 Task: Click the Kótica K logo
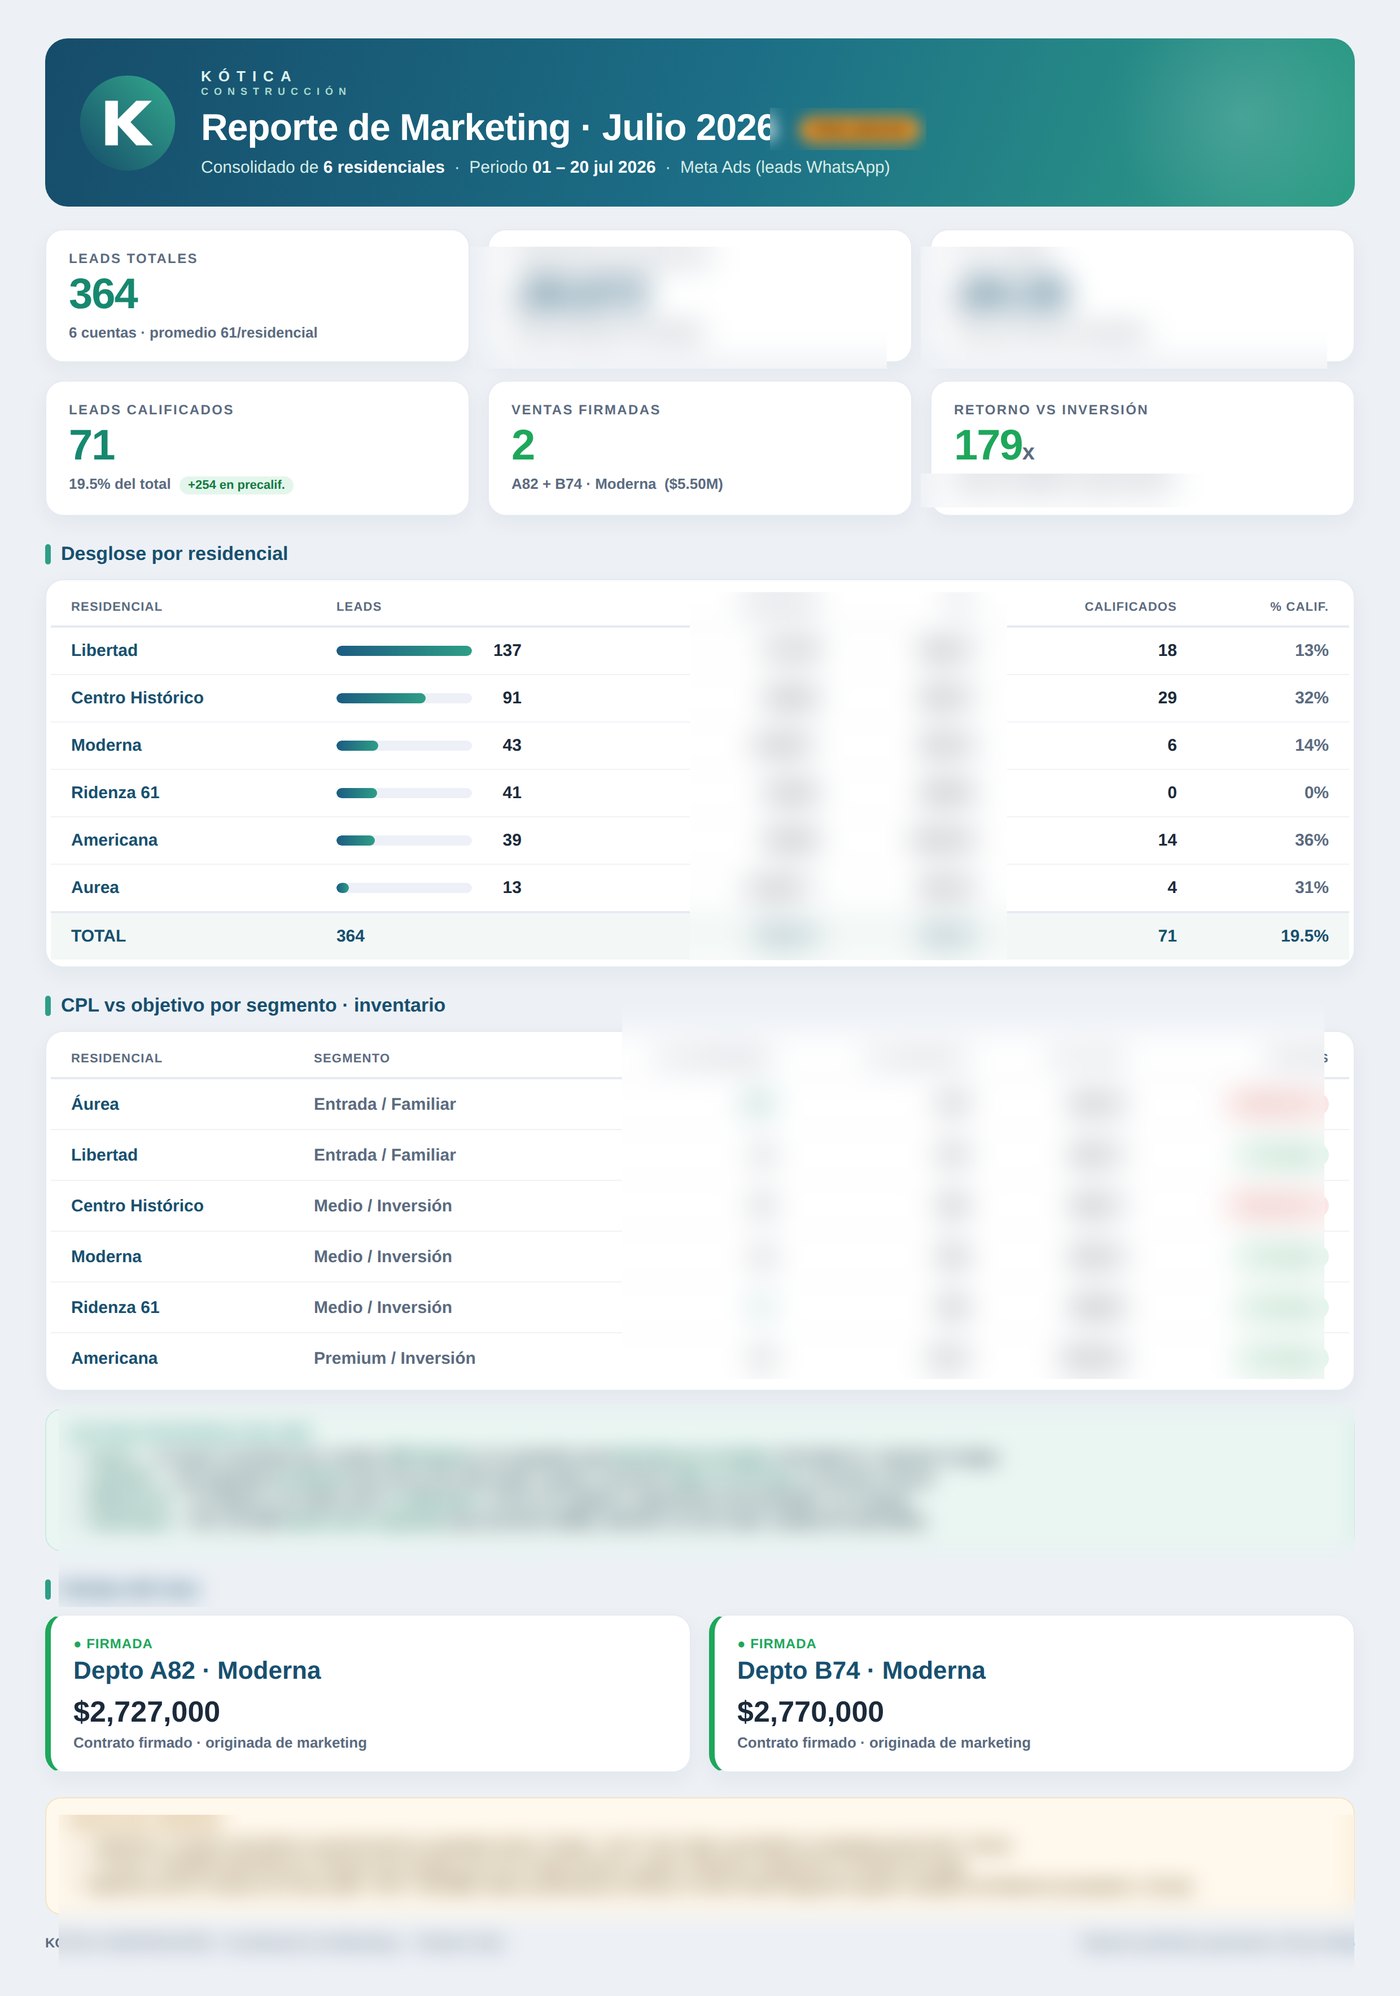point(127,123)
